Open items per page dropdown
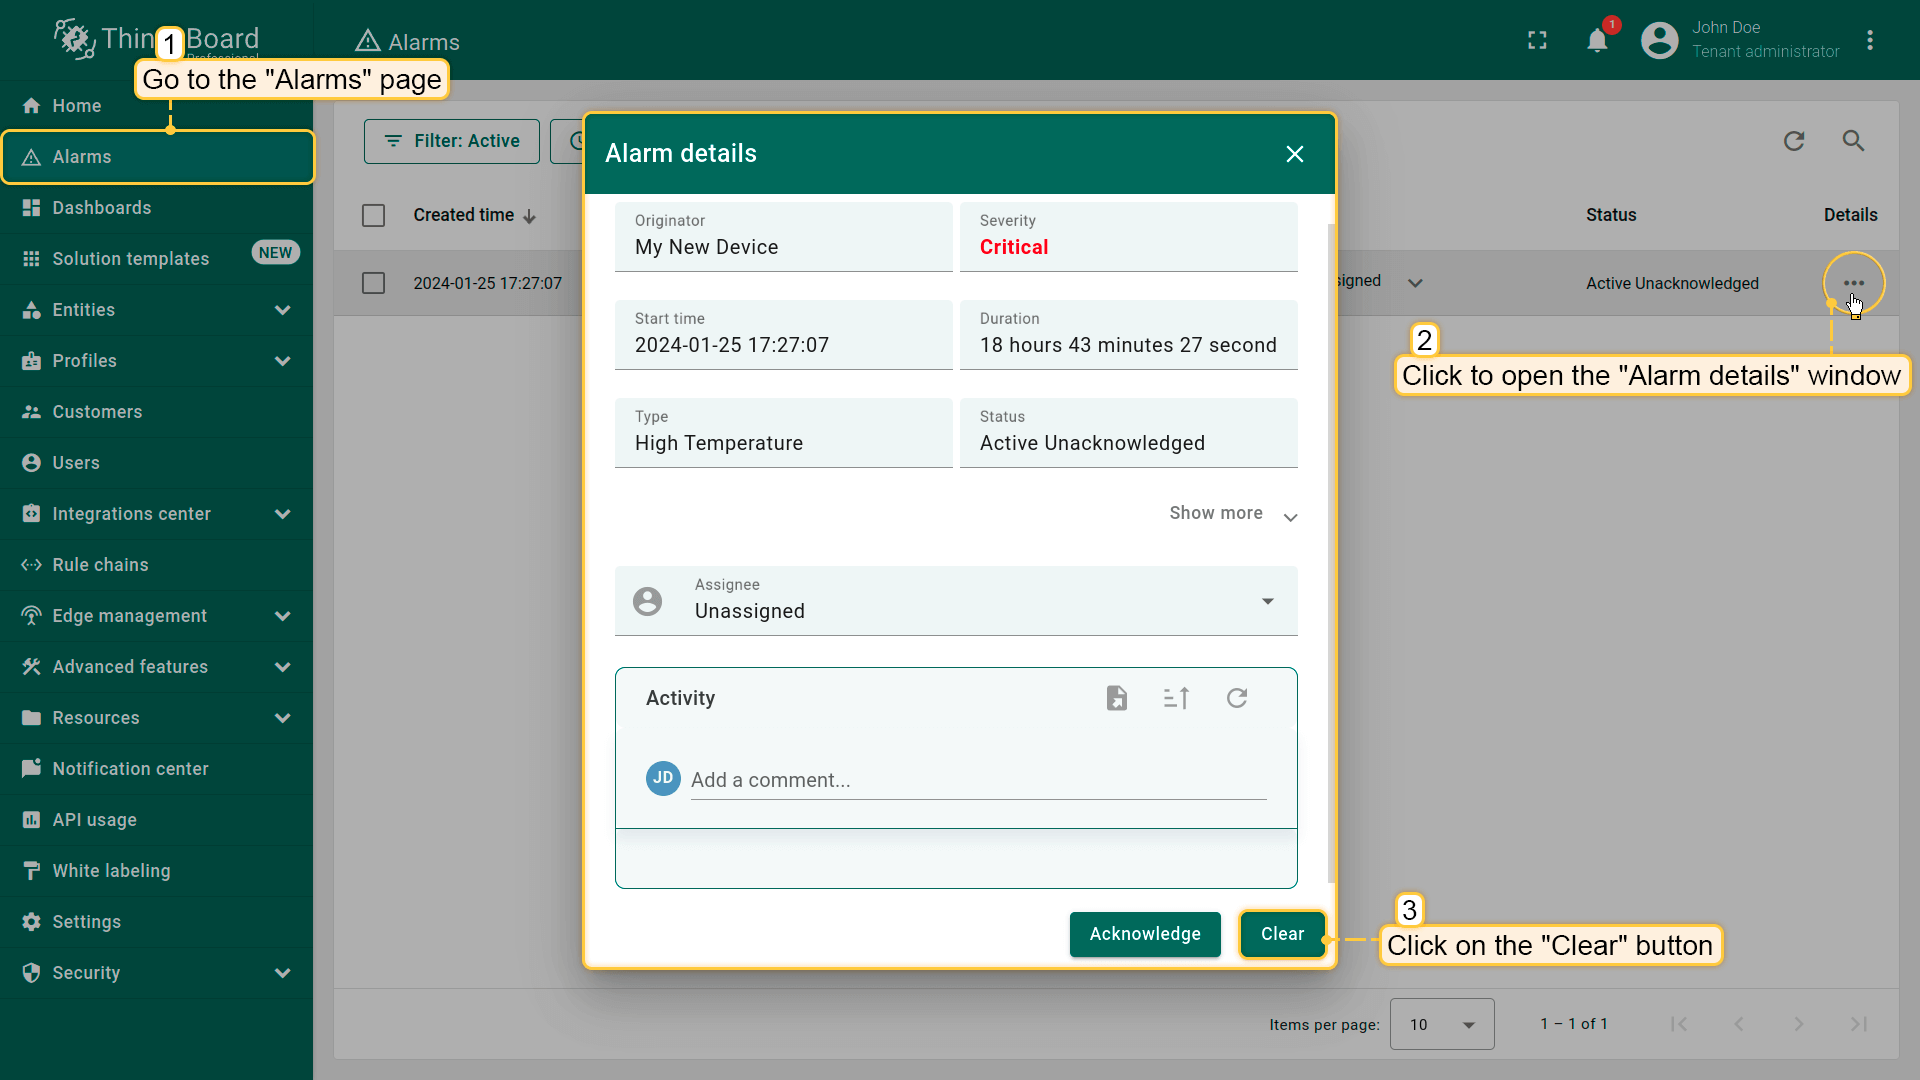 pos(1441,1024)
